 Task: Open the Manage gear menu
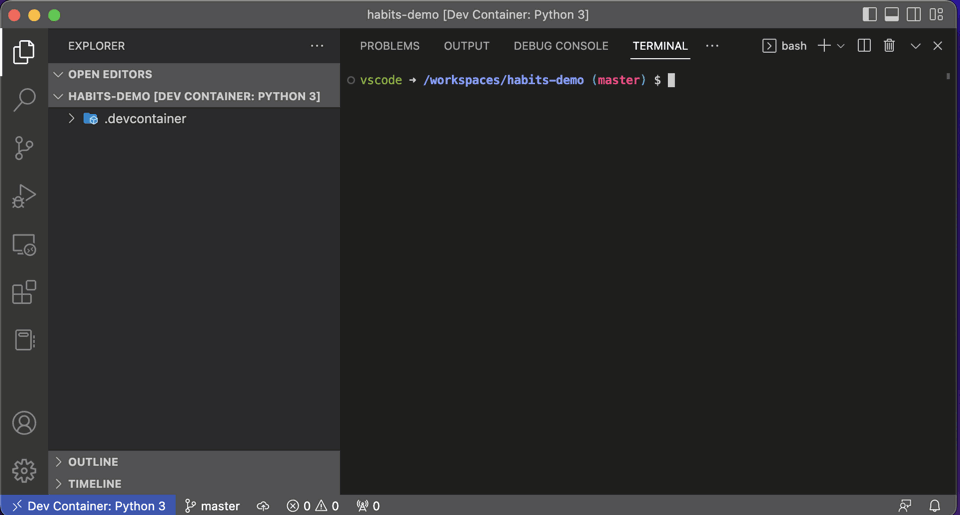24,471
